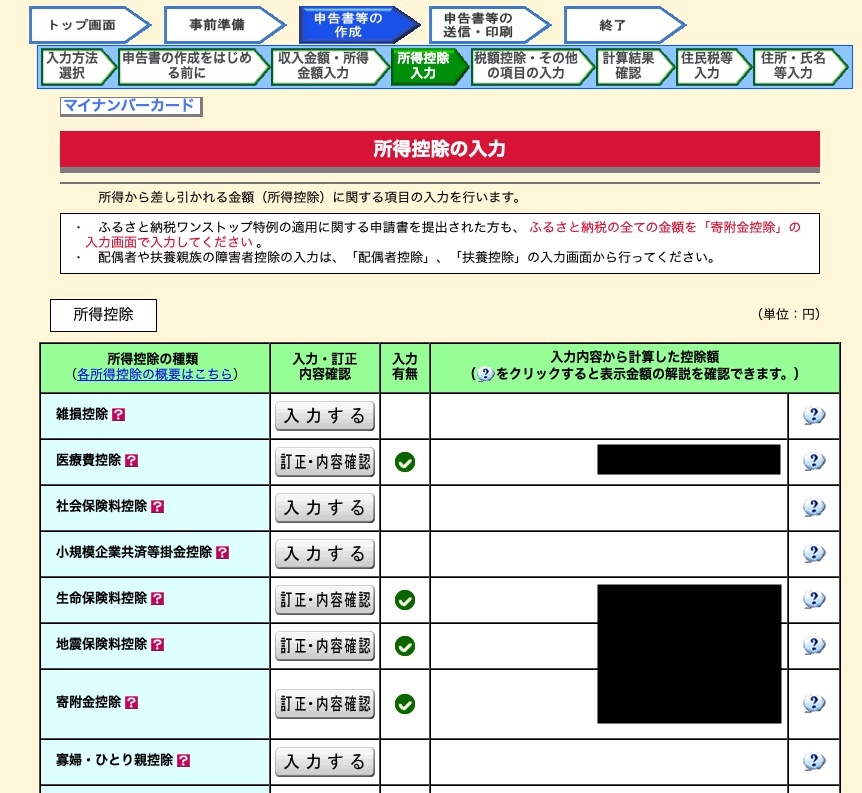The width and height of the screenshot is (862, 793).
Task: Click green checkmark in 医療費控除 row
Action: tap(405, 462)
